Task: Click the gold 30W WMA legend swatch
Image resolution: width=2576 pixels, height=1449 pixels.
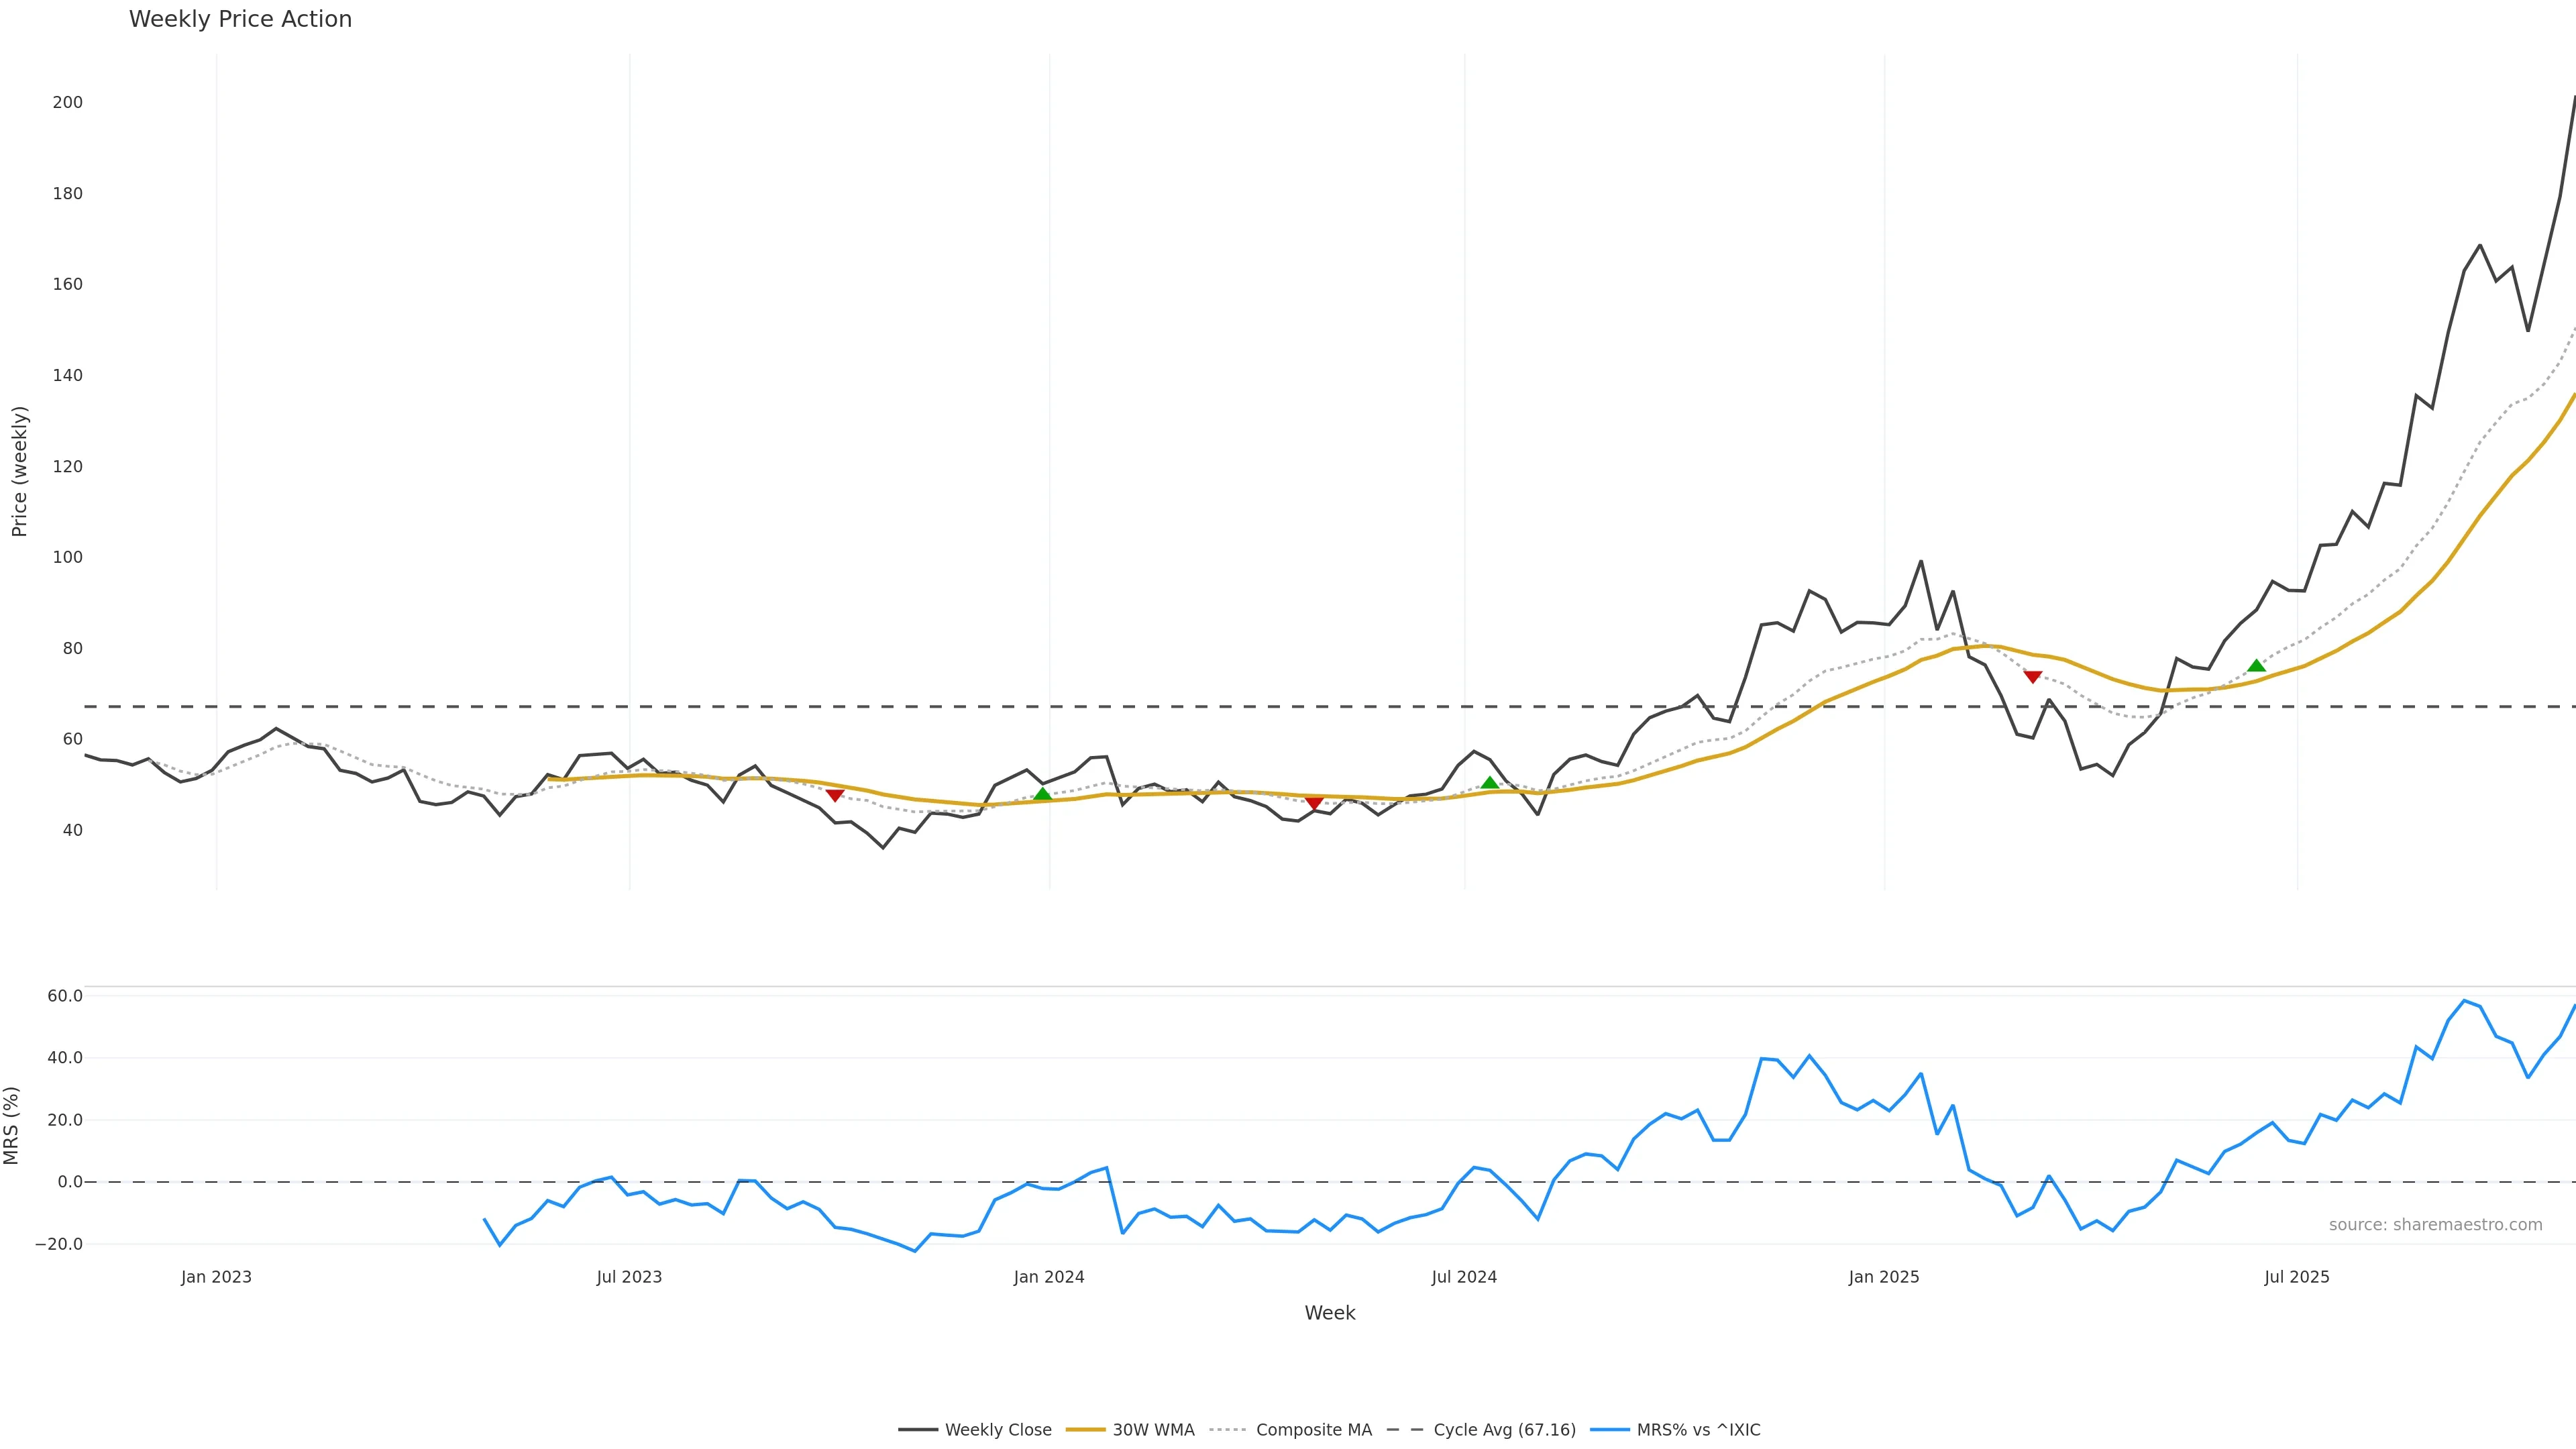Action: (1085, 1430)
